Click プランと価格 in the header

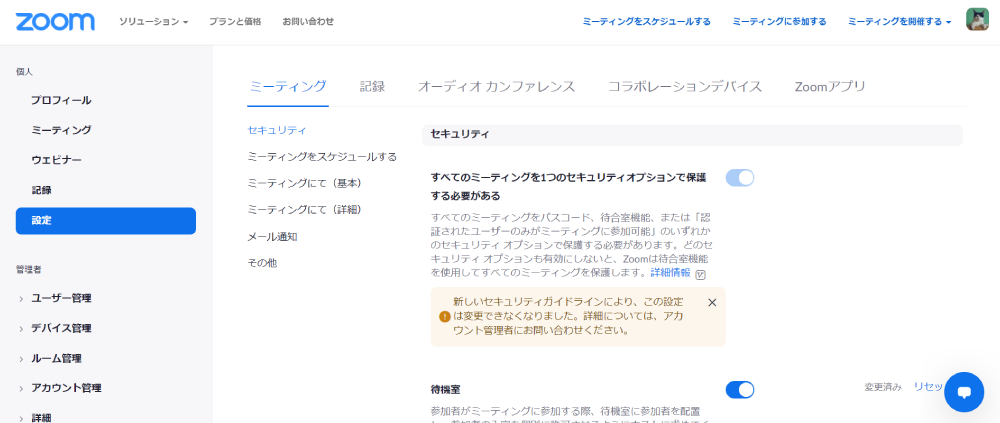pyautogui.click(x=235, y=22)
